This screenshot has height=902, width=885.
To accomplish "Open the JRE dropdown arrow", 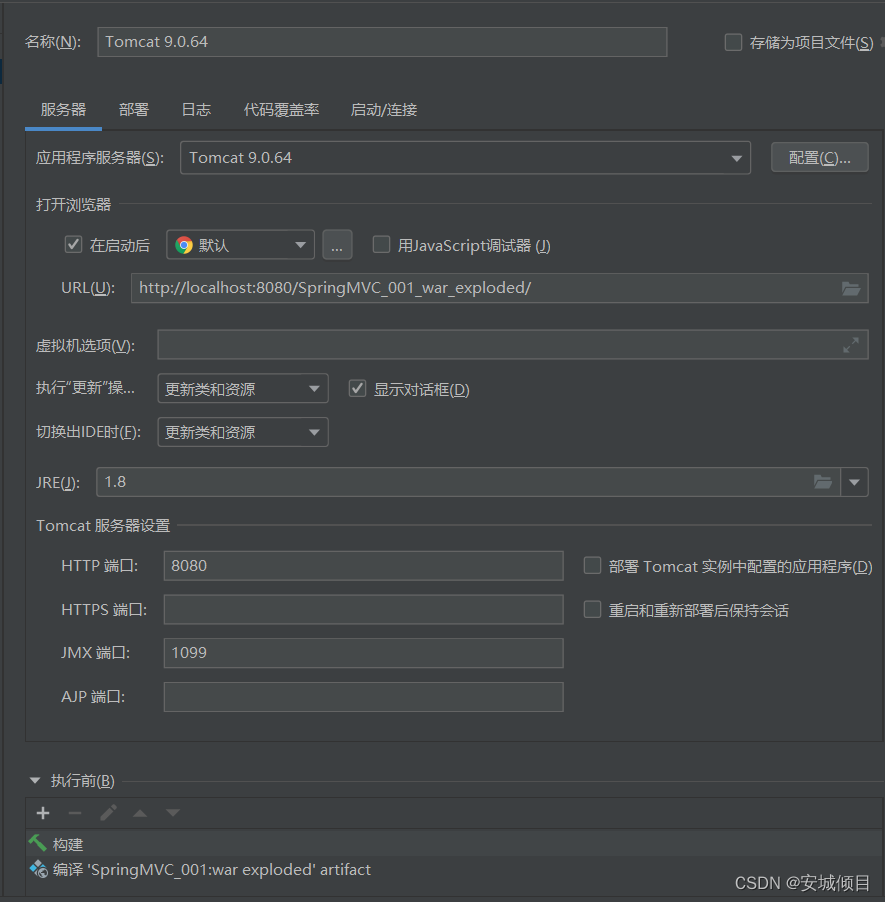I will (855, 482).
